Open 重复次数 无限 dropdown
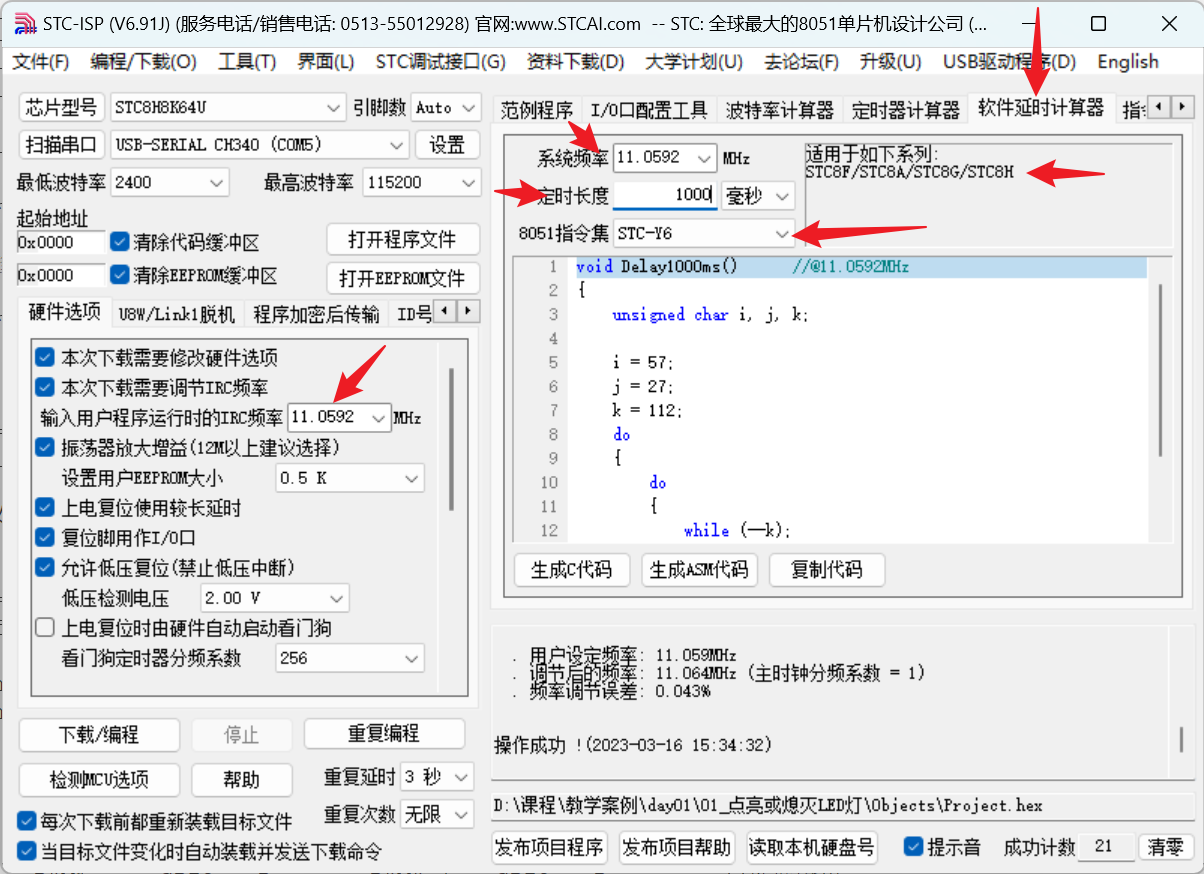The height and width of the screenshot is (874, 1204). (437, 815)
